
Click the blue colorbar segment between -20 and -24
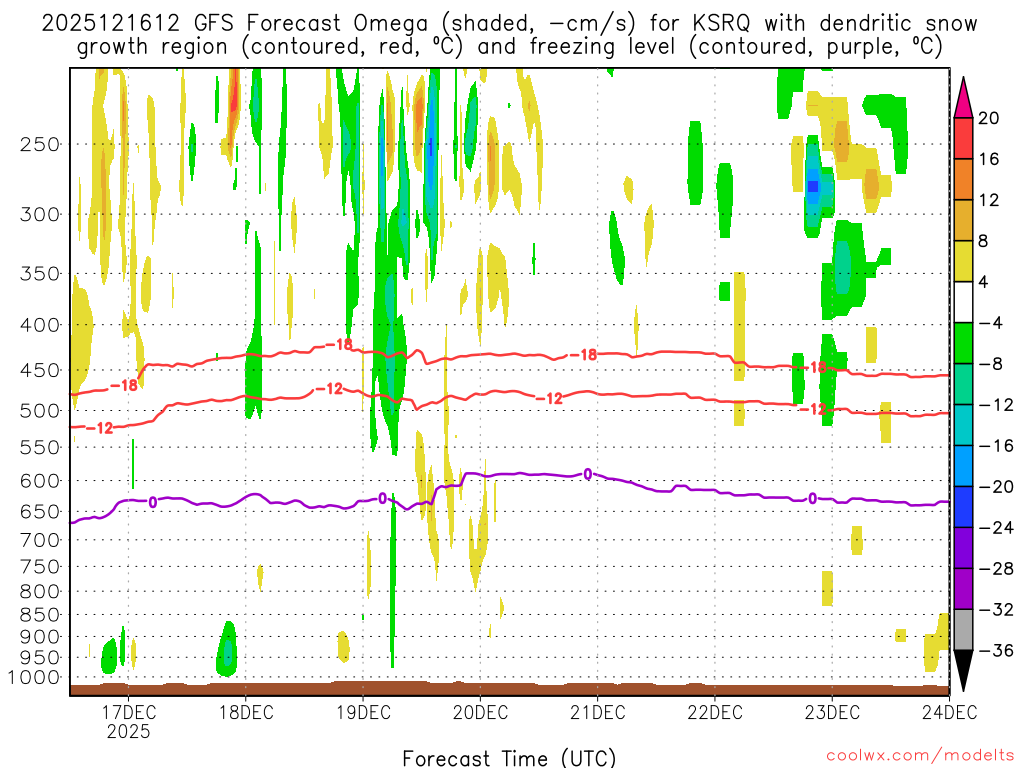coord(963,507)
